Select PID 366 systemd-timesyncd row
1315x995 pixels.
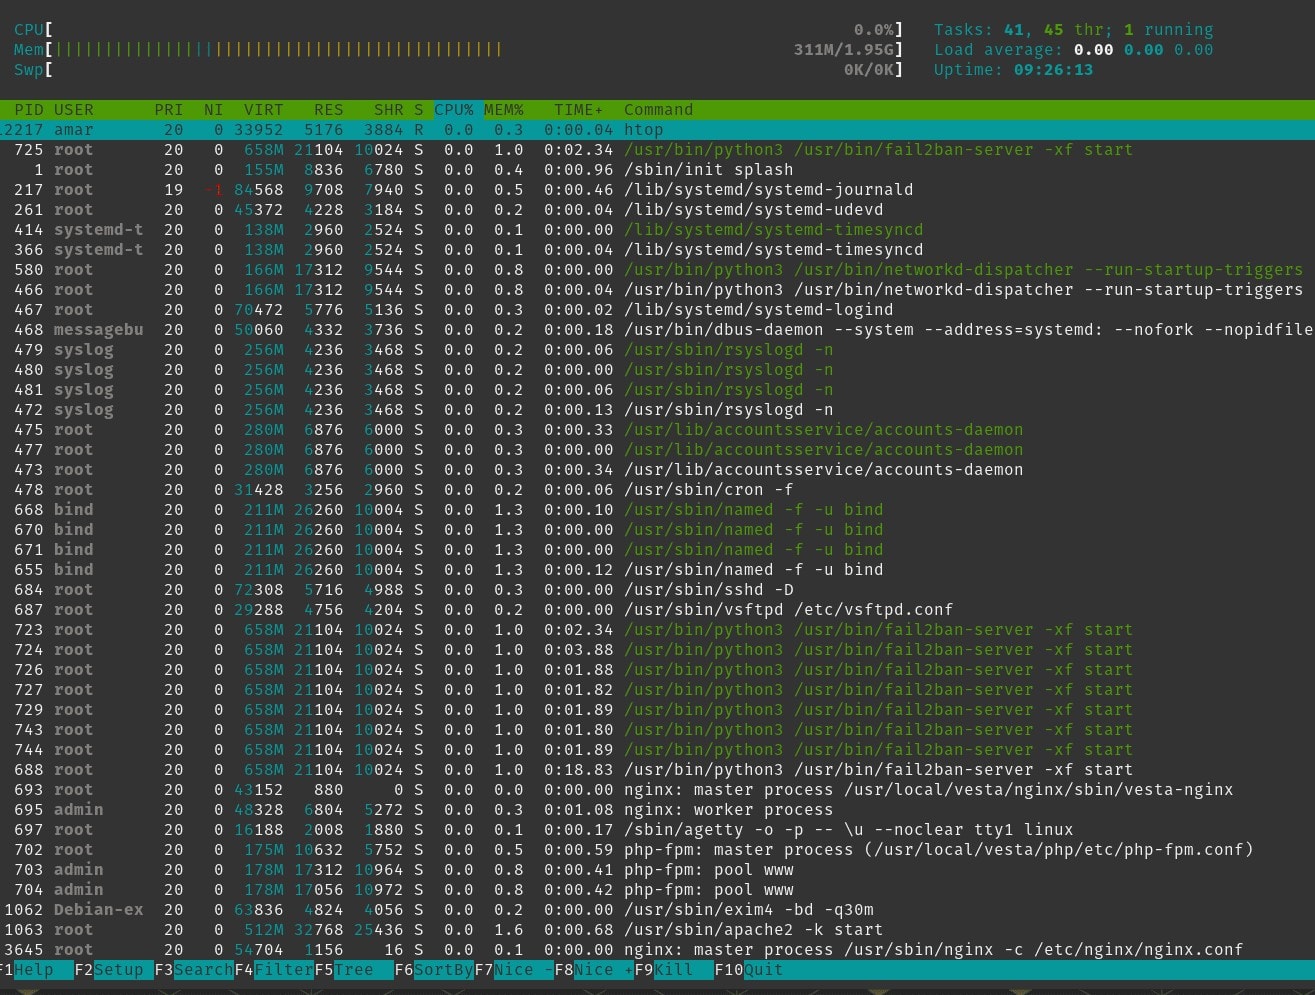click(x=657, y=250)
